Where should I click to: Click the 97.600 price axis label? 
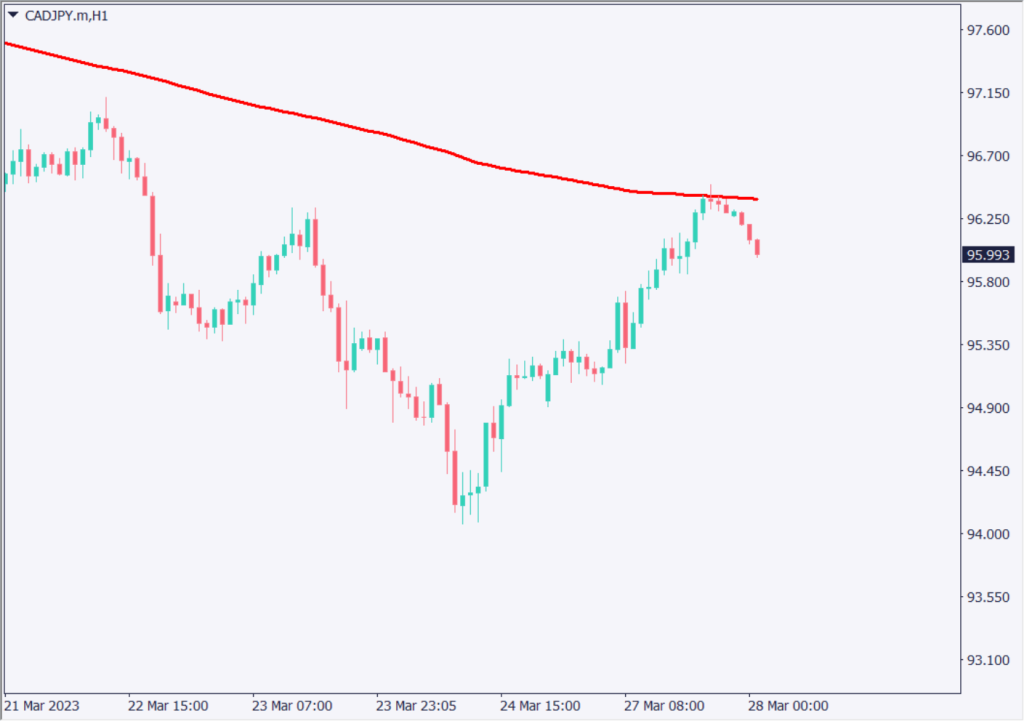coord(988,31)
